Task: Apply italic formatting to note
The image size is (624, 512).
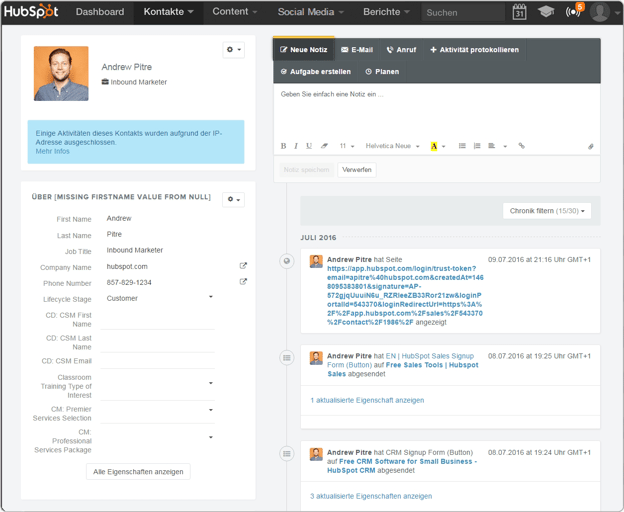Action: [296, 146]
